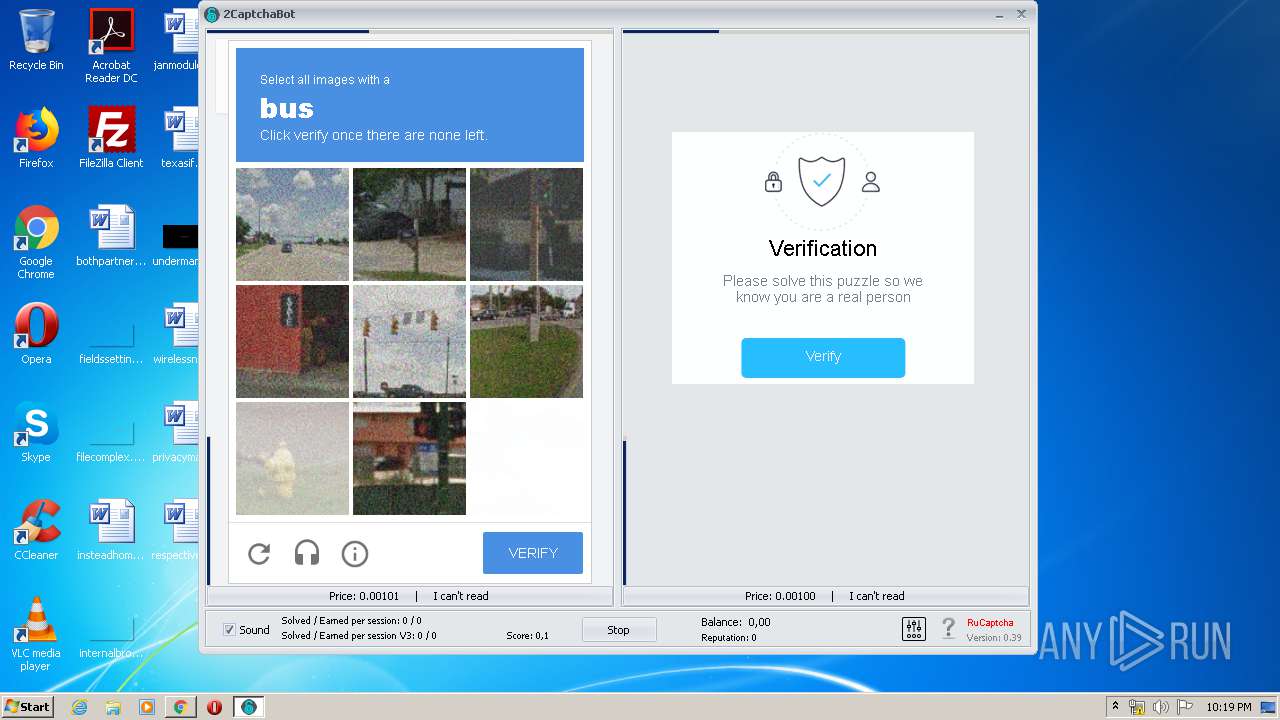Screen dimensions: 1280x720
Task: Reload the captcha challenge with refresh icon
Action: point(259,553)
